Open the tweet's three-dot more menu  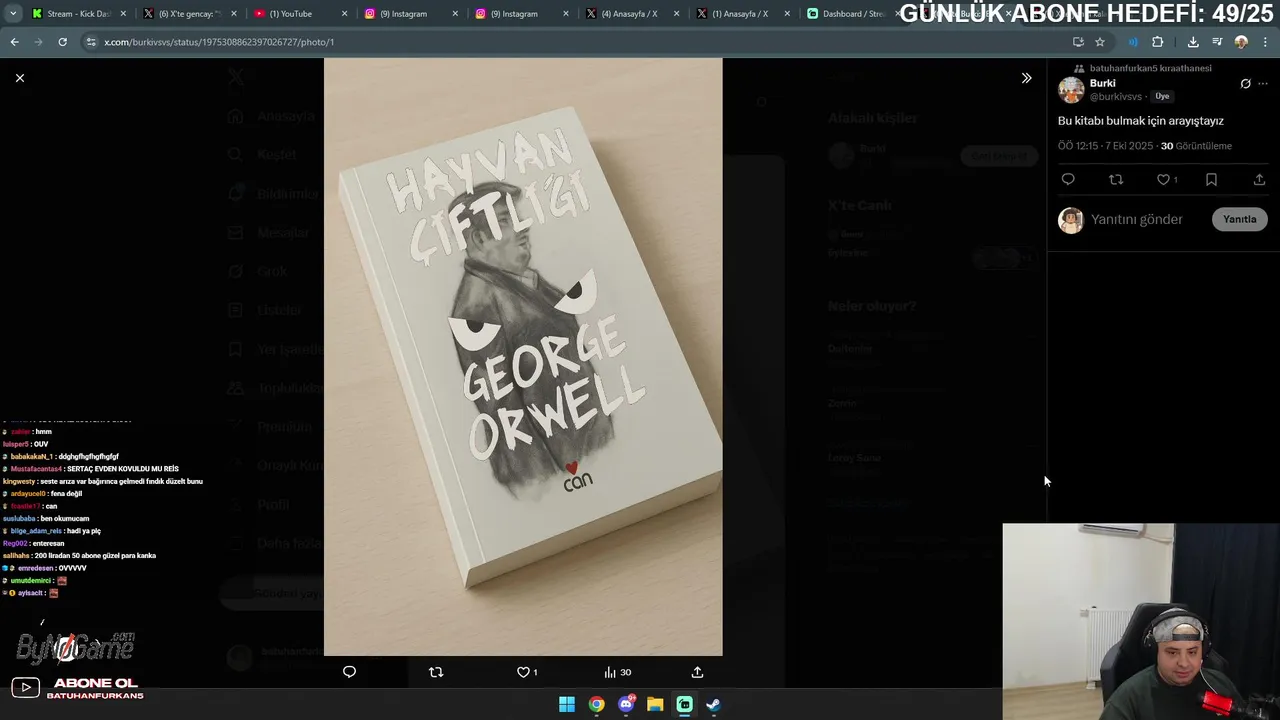(1265, 84)
